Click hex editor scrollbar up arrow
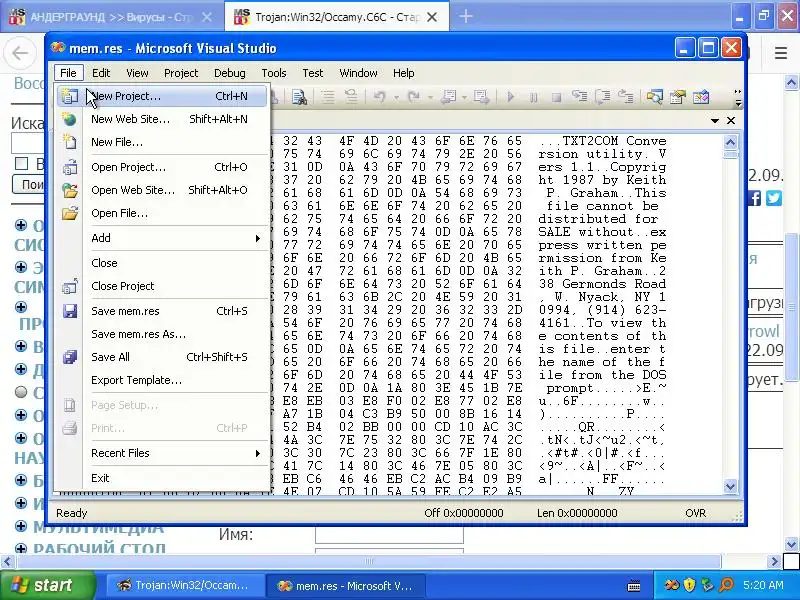The image size is (800, 600). pyautogui.click(x=730, y=142)
